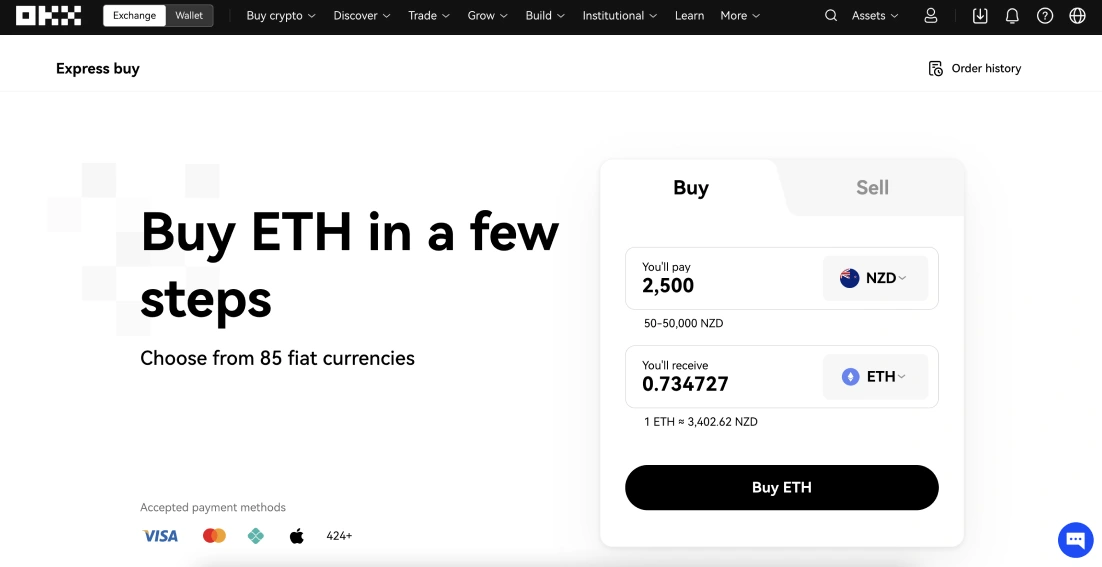
Task: Open the ETH crypto dropdown
Action: coord(875,377)
